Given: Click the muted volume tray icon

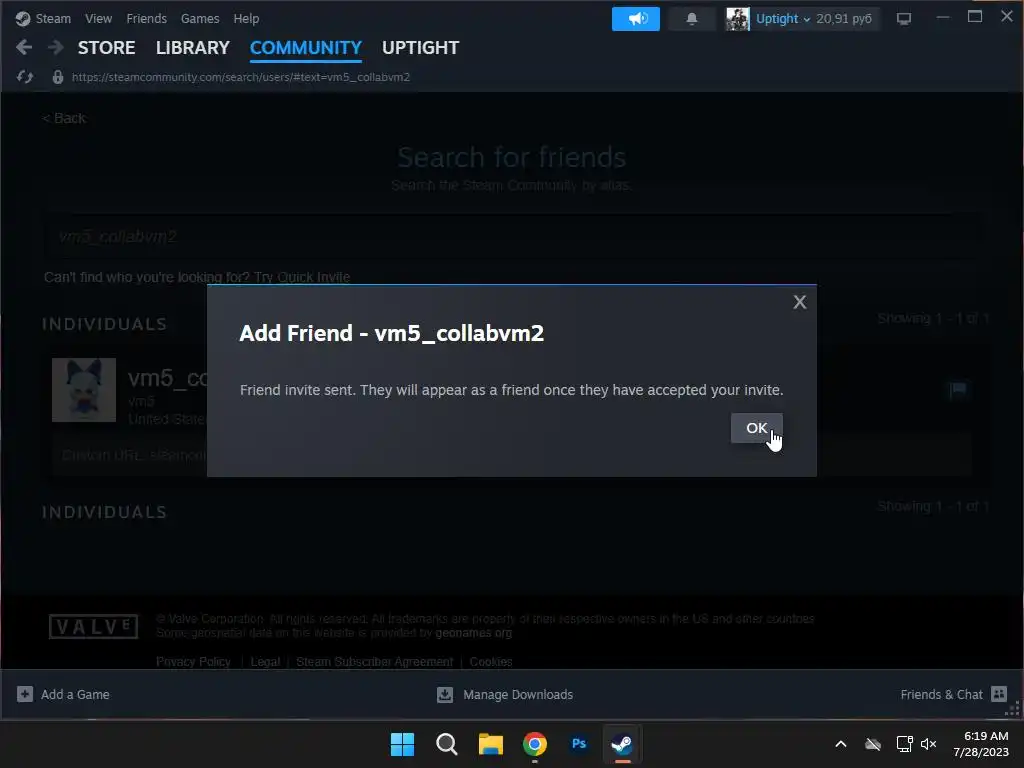Looking at the screenshot, I should (x=929, y=744).
